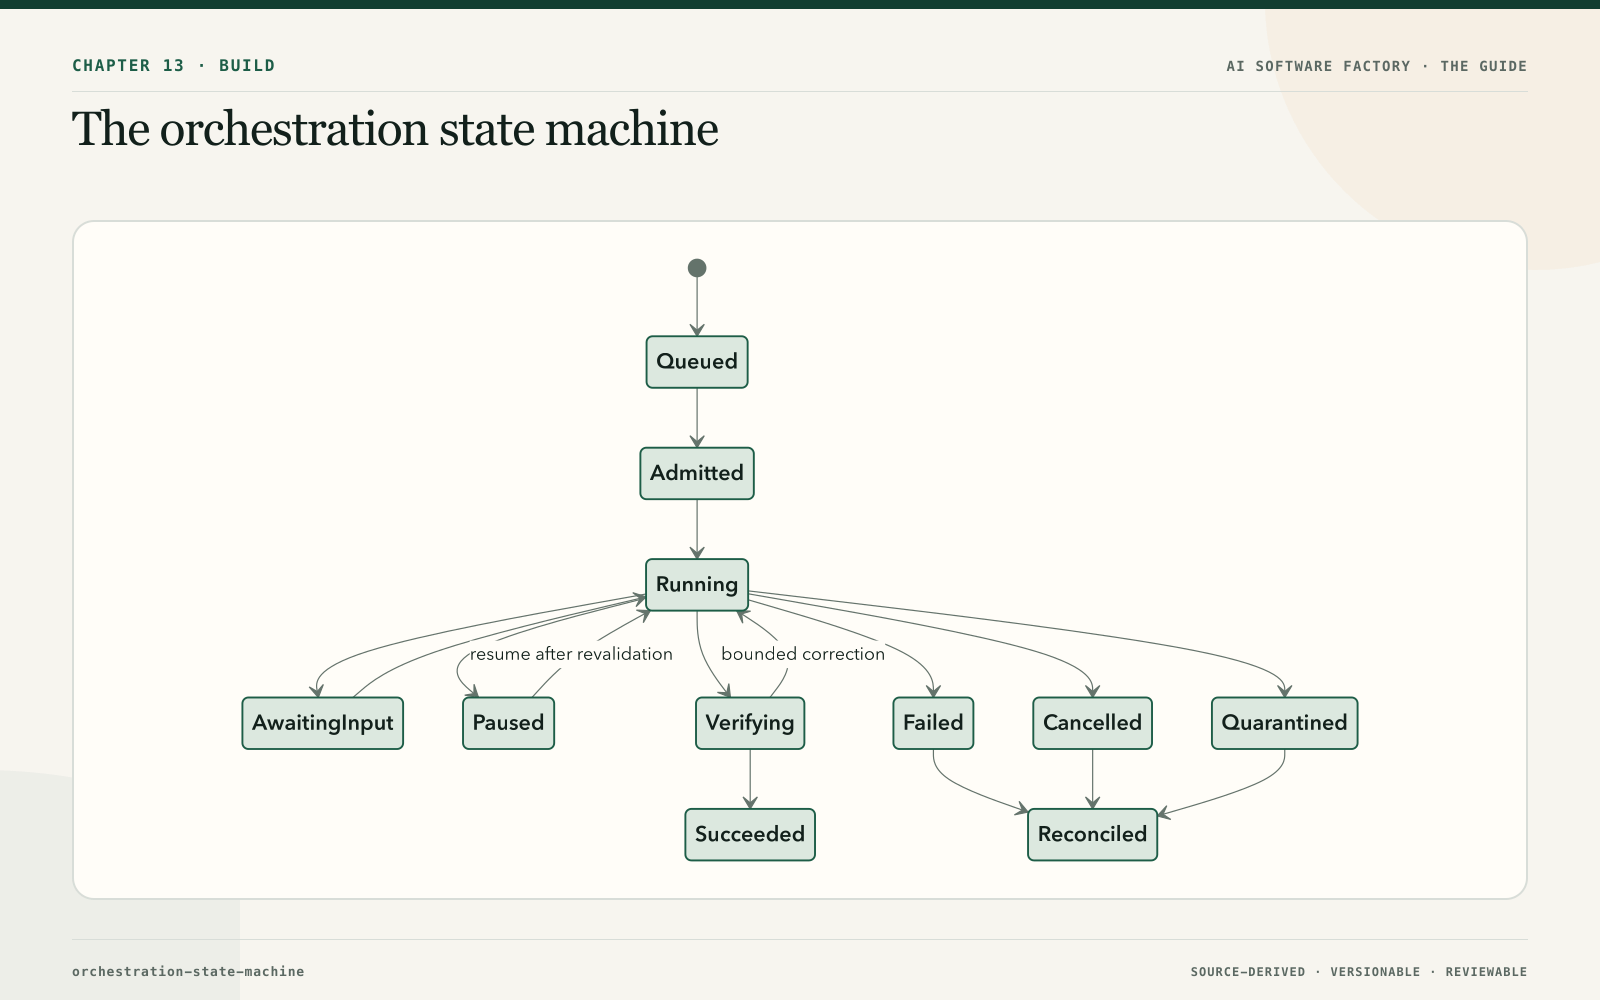Click the Failed state node

click(x=933, y=723)
